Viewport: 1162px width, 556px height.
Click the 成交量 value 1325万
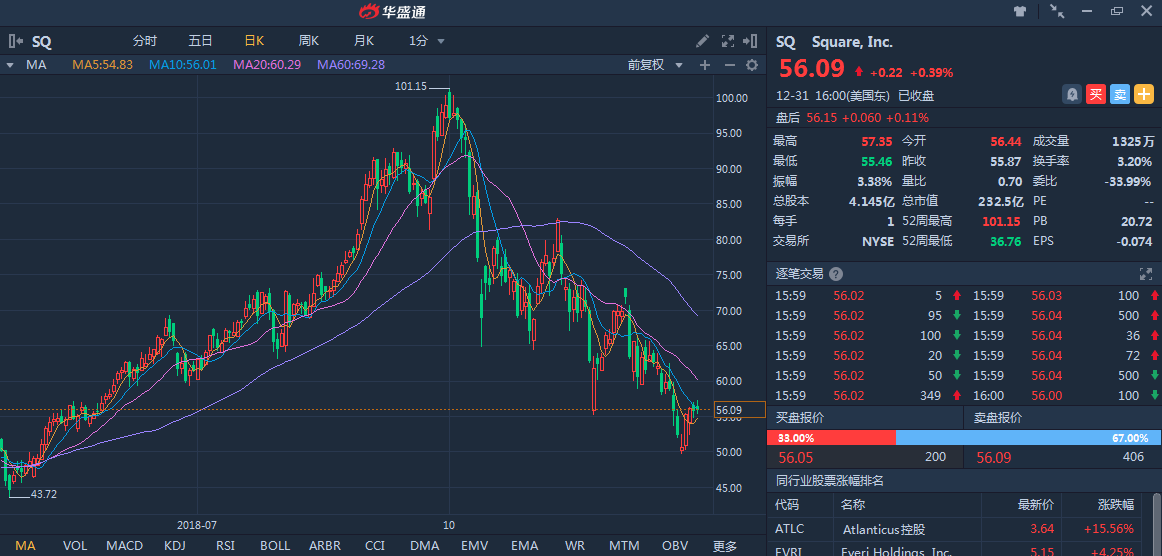point(1132,141)
